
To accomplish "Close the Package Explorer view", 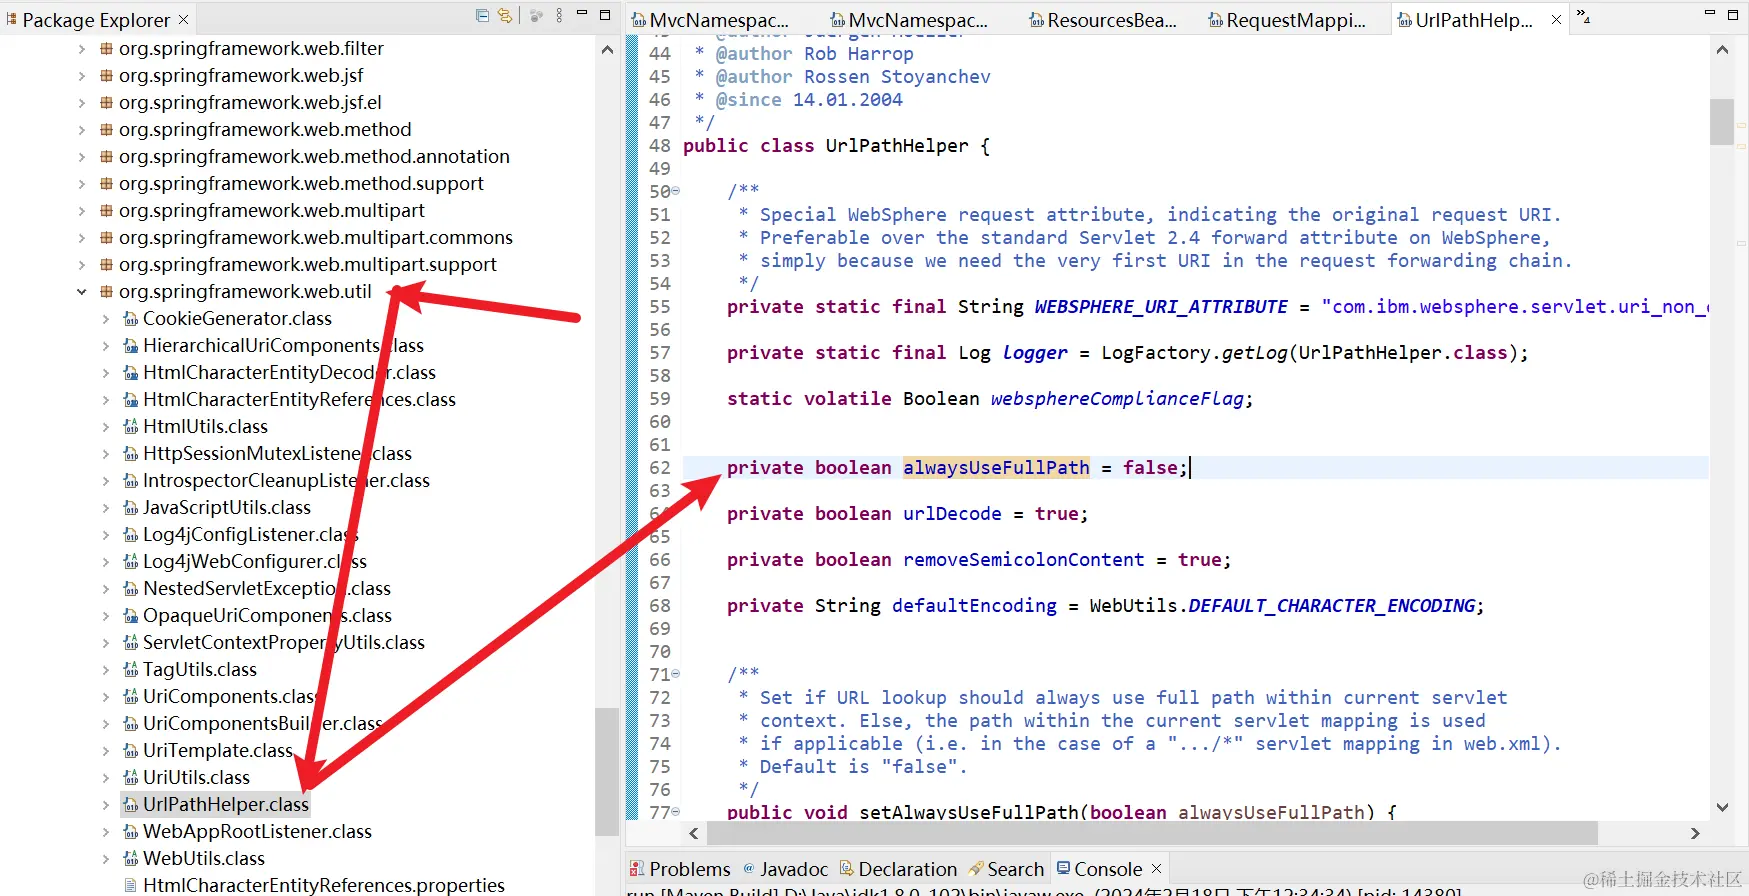I will (184, 19).
